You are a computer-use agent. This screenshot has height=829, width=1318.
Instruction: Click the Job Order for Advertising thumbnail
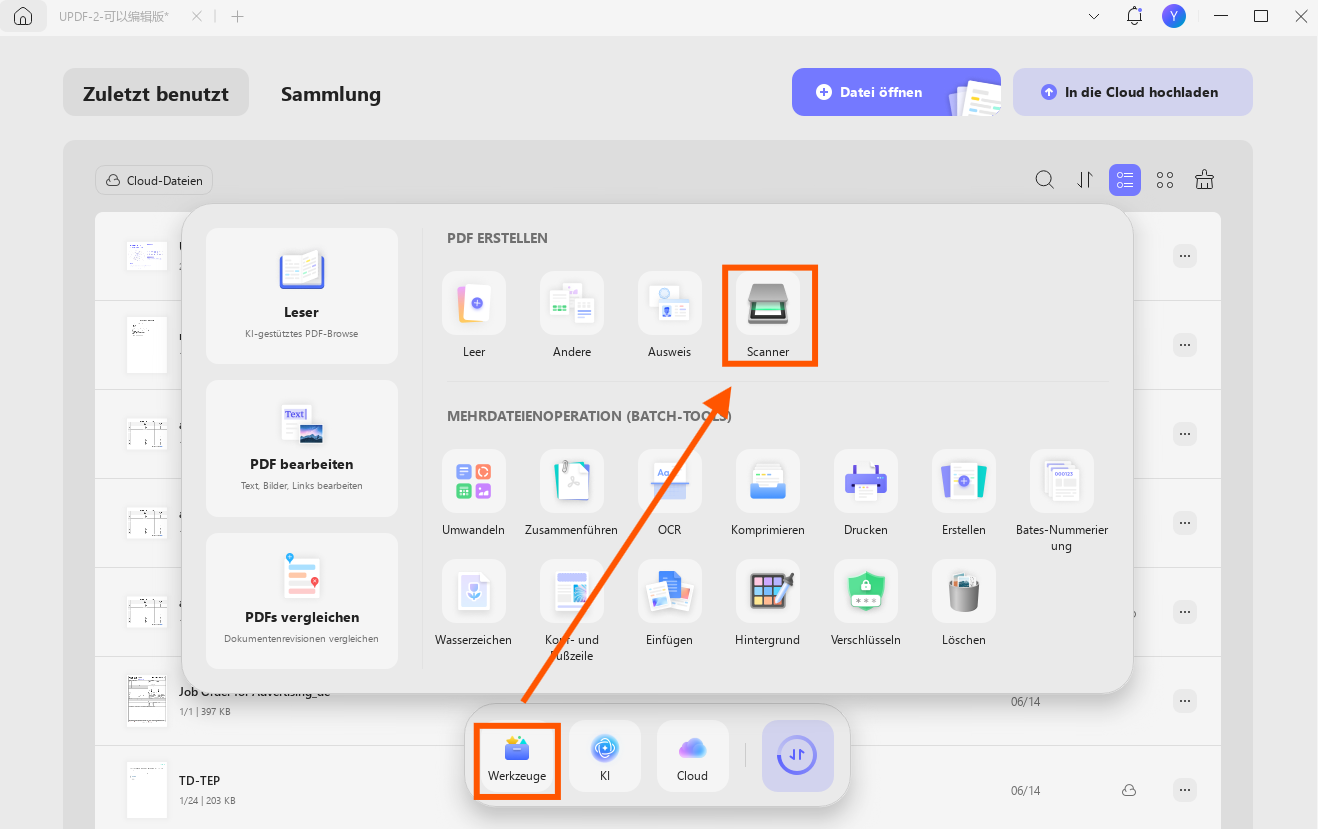pyautogui.click(x=146, y=700)
